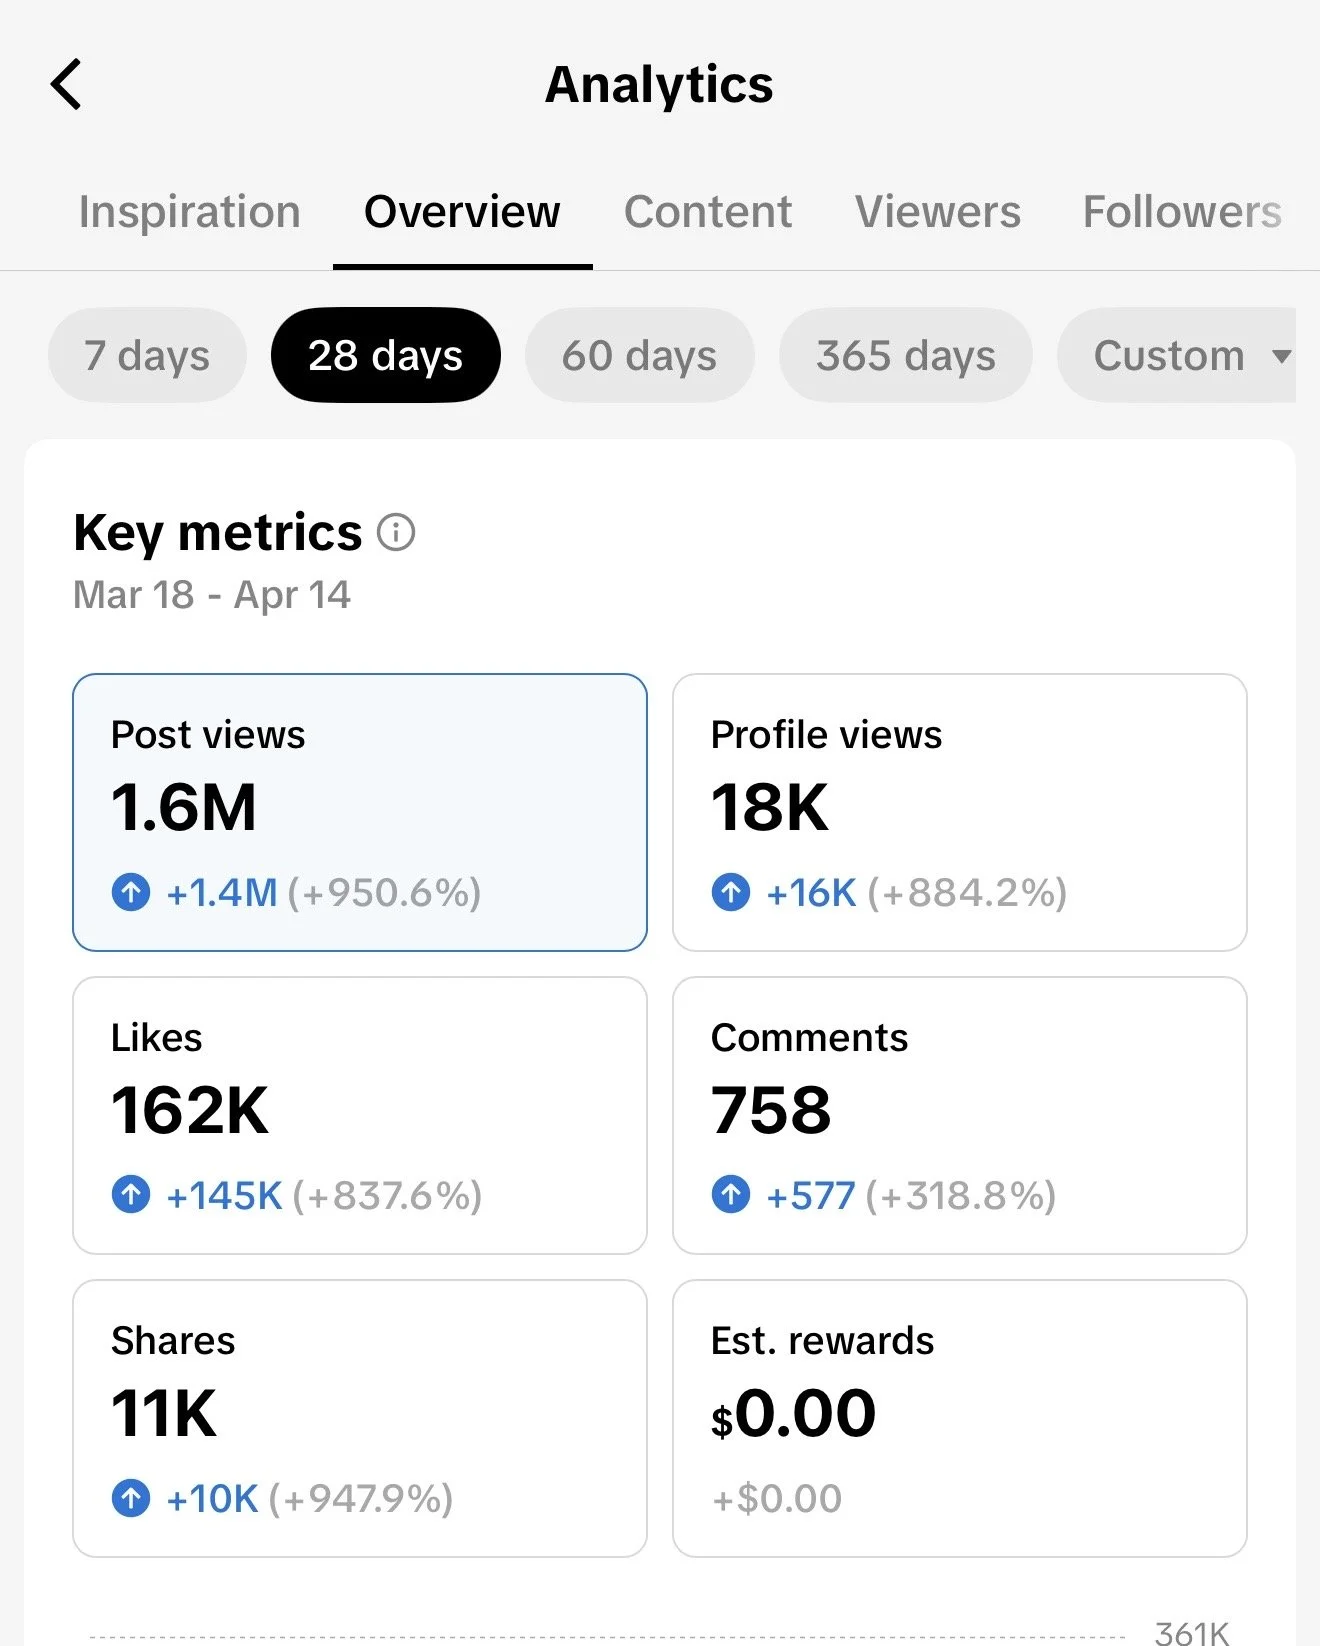Image resolution: width=1320 pixels, height=1646 pixels.
Task: Select the Profile views metric card
Action: (x=959, y=812)
